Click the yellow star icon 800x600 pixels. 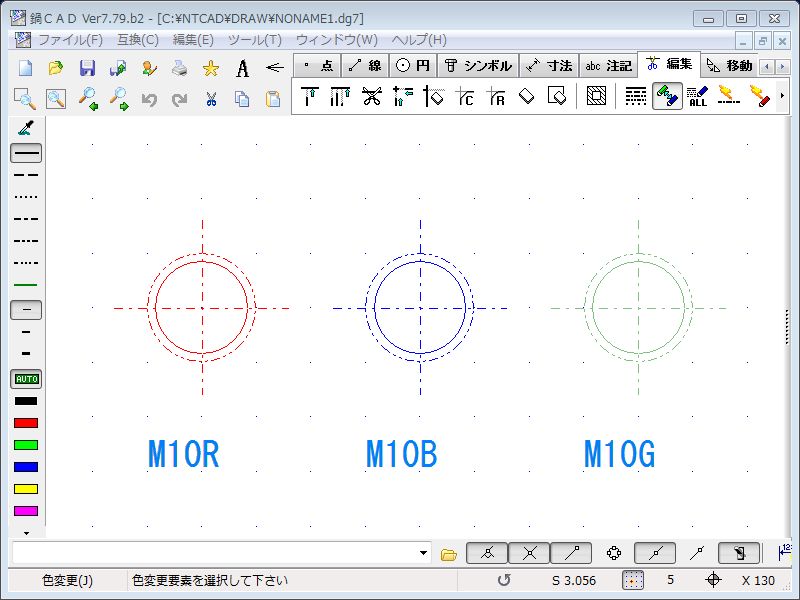click(211, 68)
